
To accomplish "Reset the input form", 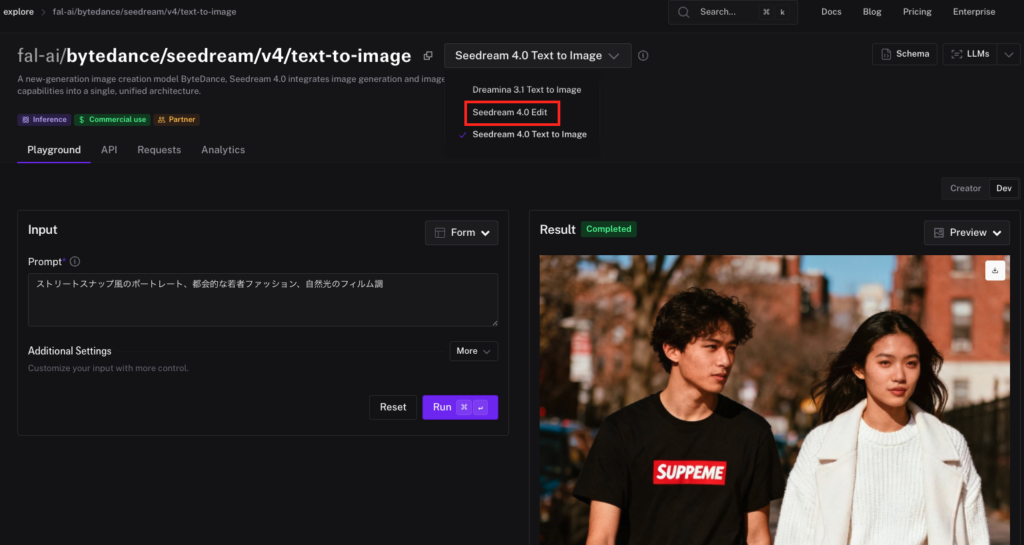I will click(x=393, y=407).
